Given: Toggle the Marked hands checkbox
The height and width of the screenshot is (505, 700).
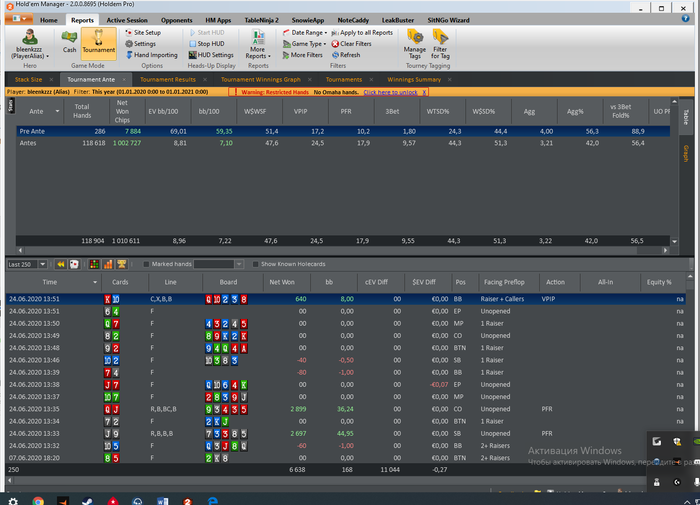Looking at the screenshot, I should [x=146, y=264].
